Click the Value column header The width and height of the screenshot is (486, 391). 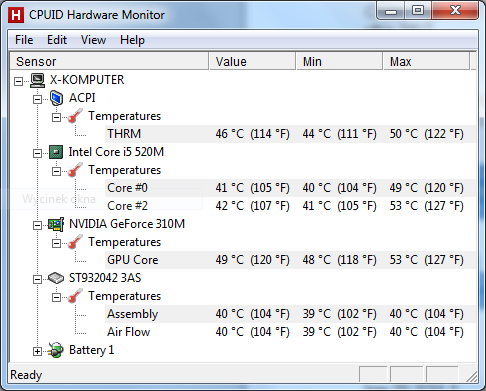(x=252, y=61)
